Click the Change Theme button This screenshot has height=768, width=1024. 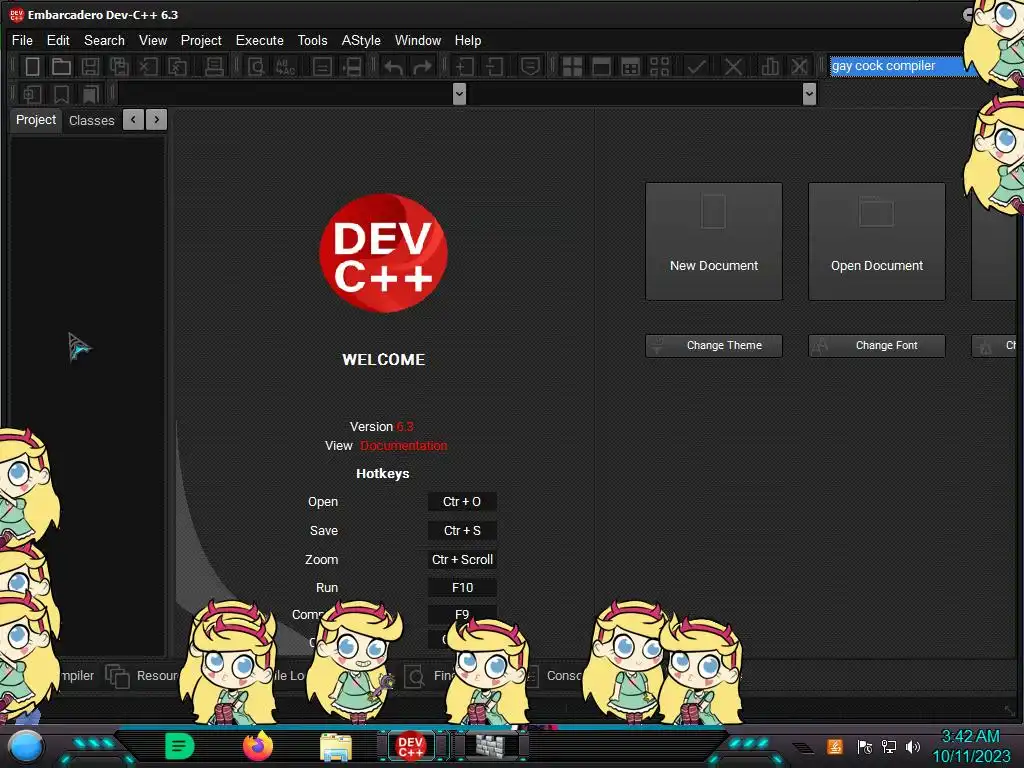click(x=714, y=345)
